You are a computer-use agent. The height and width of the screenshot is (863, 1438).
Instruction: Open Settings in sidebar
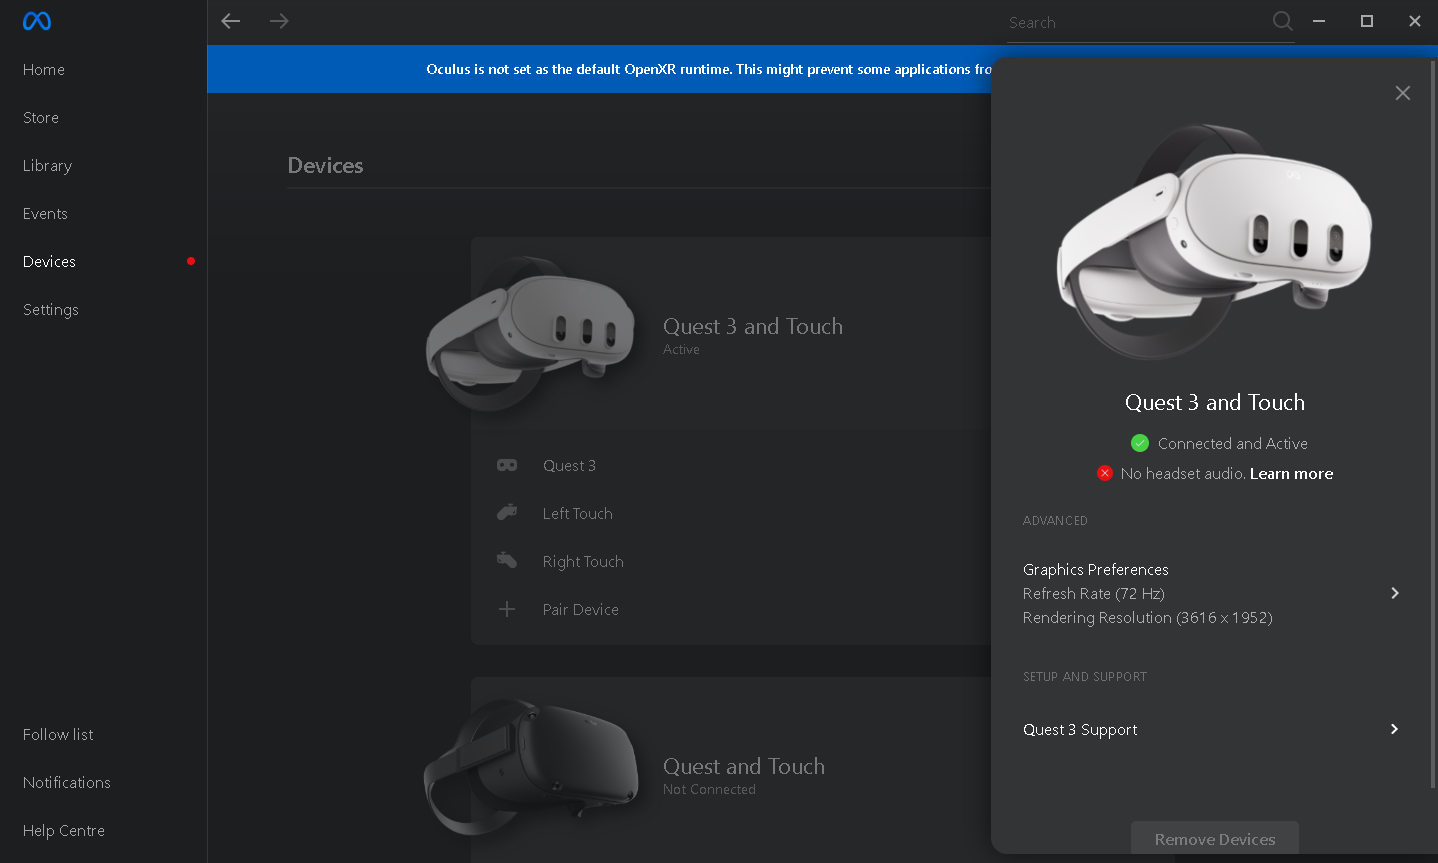tap(51, 310)
